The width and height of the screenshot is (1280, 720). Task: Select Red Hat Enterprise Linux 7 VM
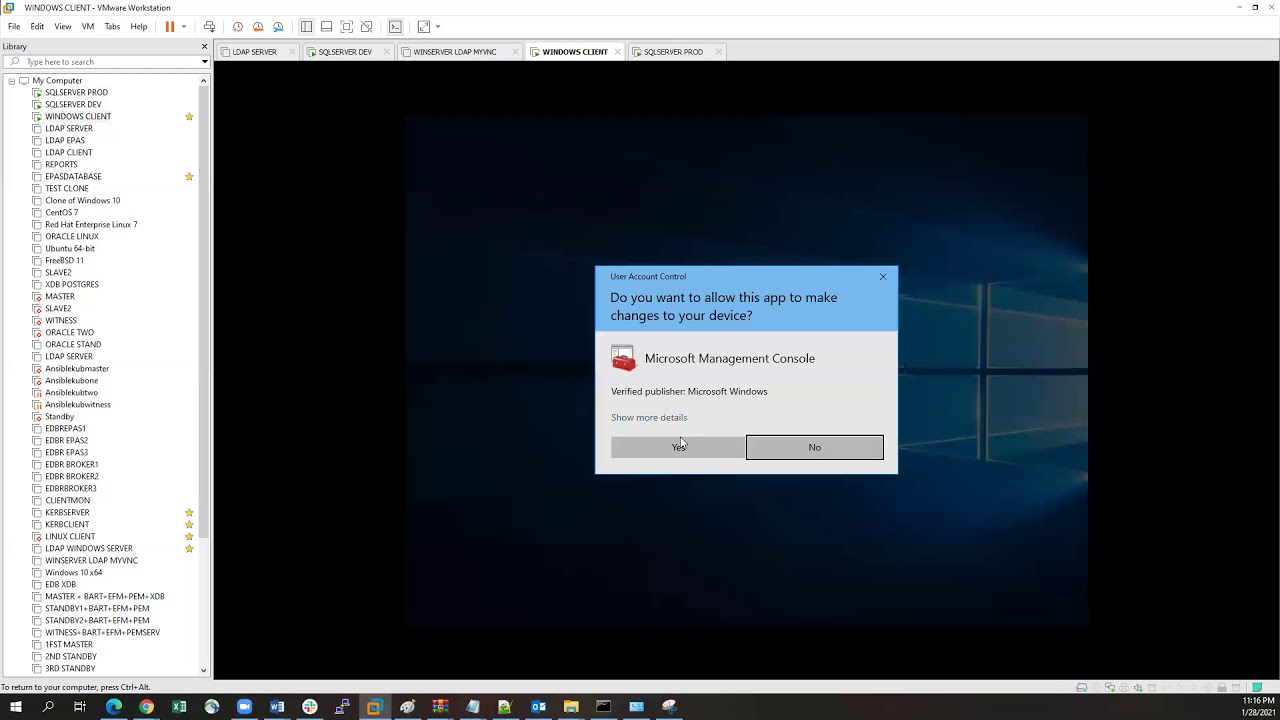click(x=91, y=225)
